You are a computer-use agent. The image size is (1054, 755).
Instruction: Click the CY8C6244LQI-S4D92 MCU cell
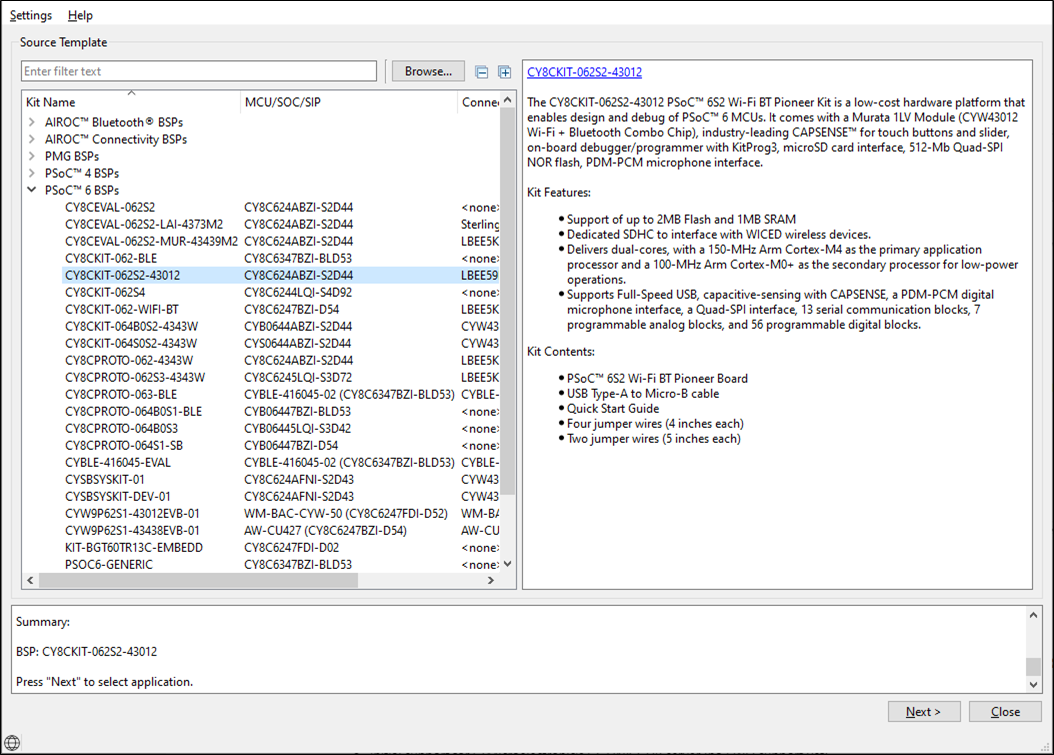tap(298, 292)
